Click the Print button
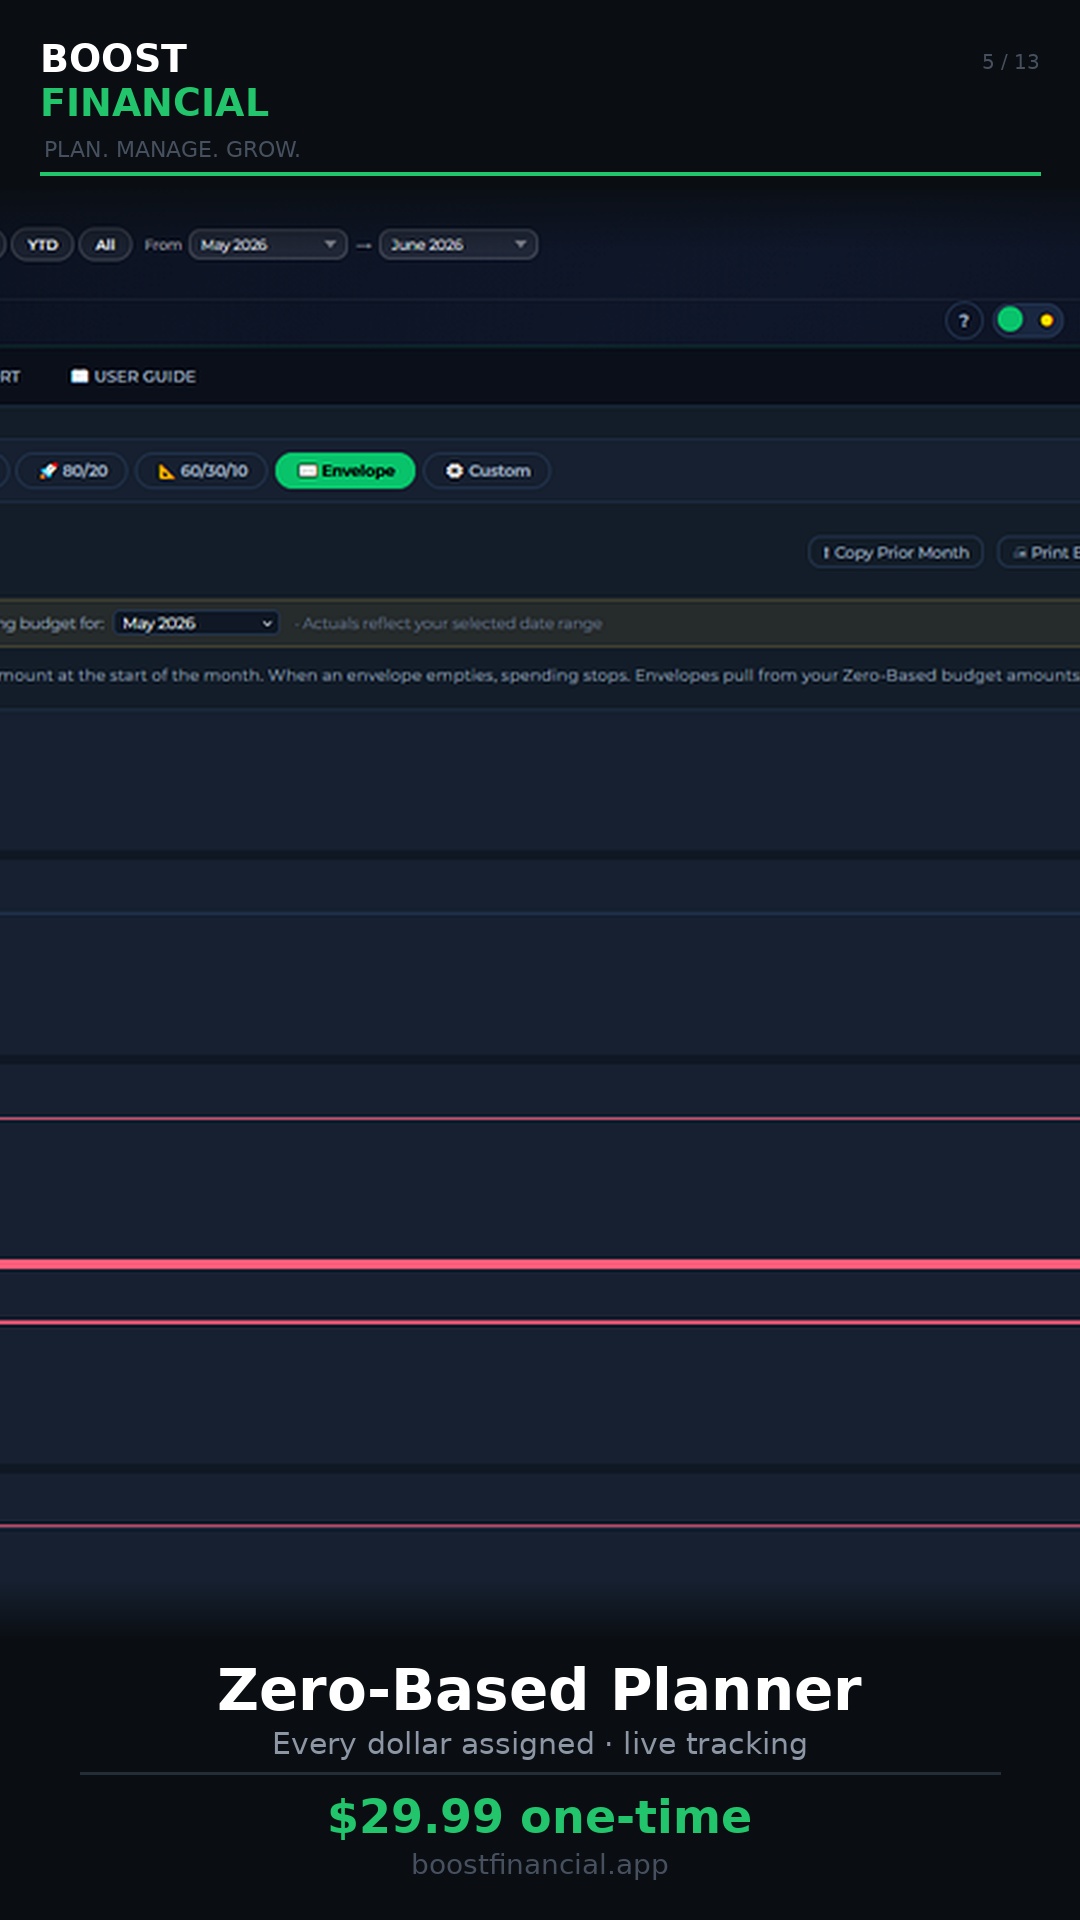This screenshot has width=1080, height=1920. tap(1040, 553)
